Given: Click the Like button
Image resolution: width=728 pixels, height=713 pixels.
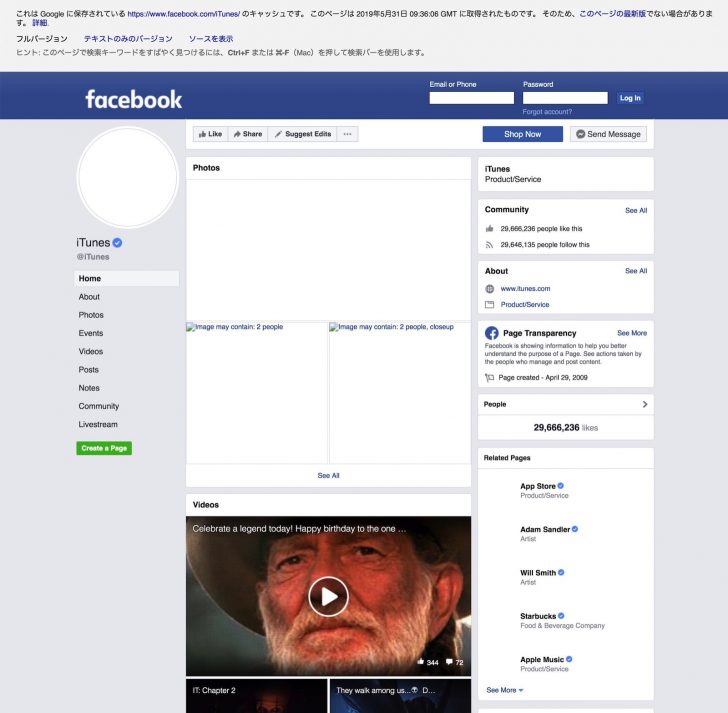Looking at the screenshot, I should click(x=210, y=134).
